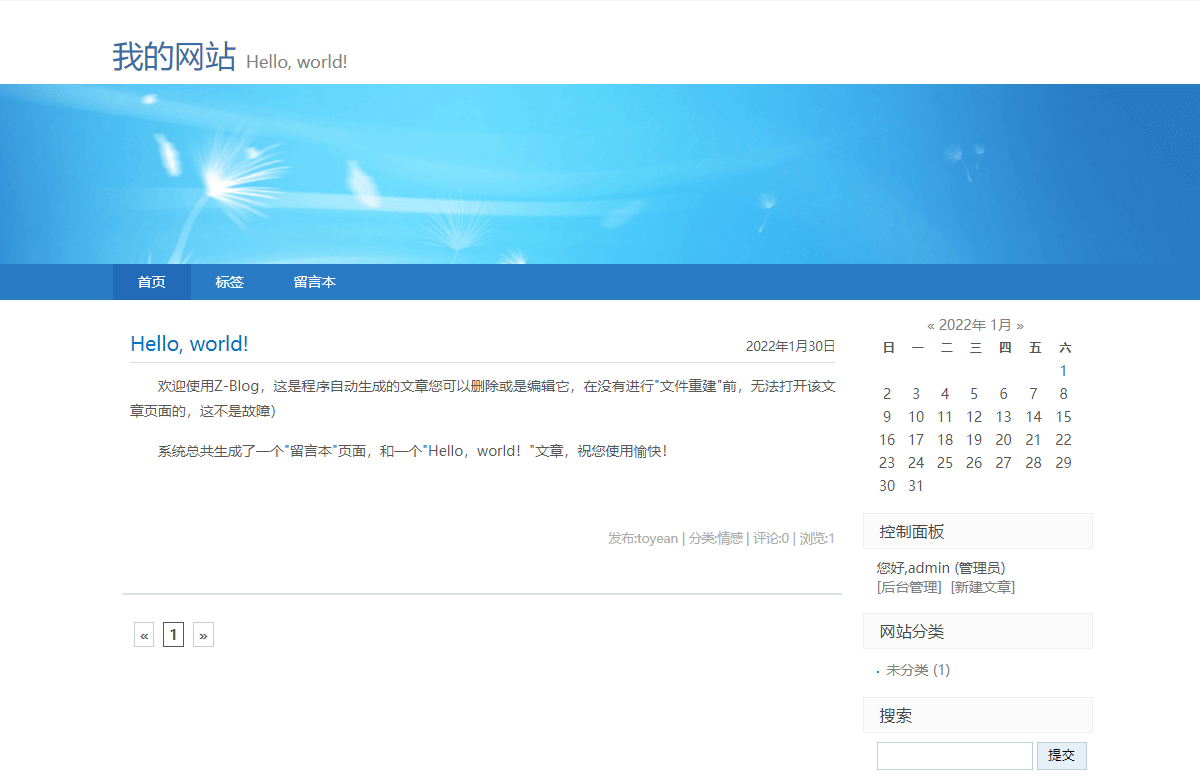Select calendar day 4
Image resolution: width=1200 pixels, height=776 pixels.
pos(945,394)
